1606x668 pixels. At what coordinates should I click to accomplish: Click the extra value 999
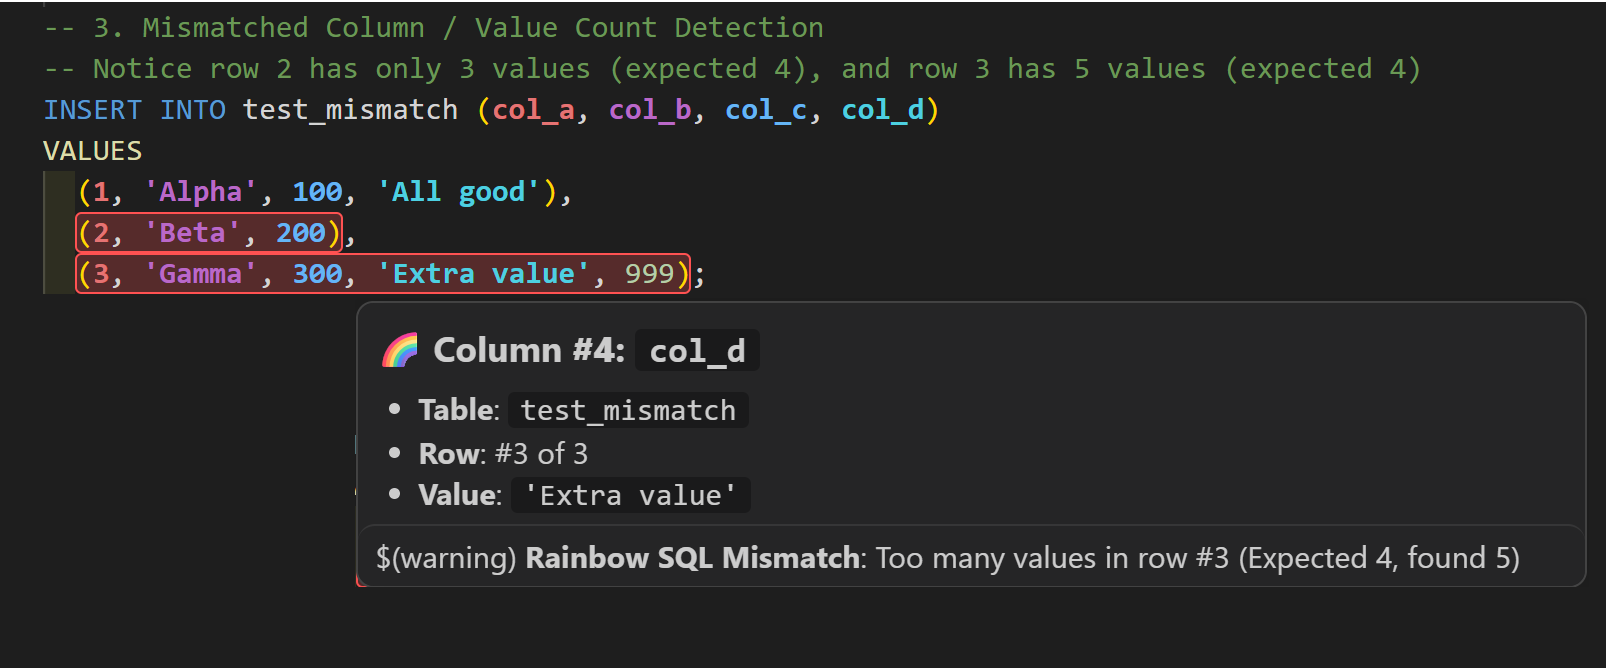650,274
